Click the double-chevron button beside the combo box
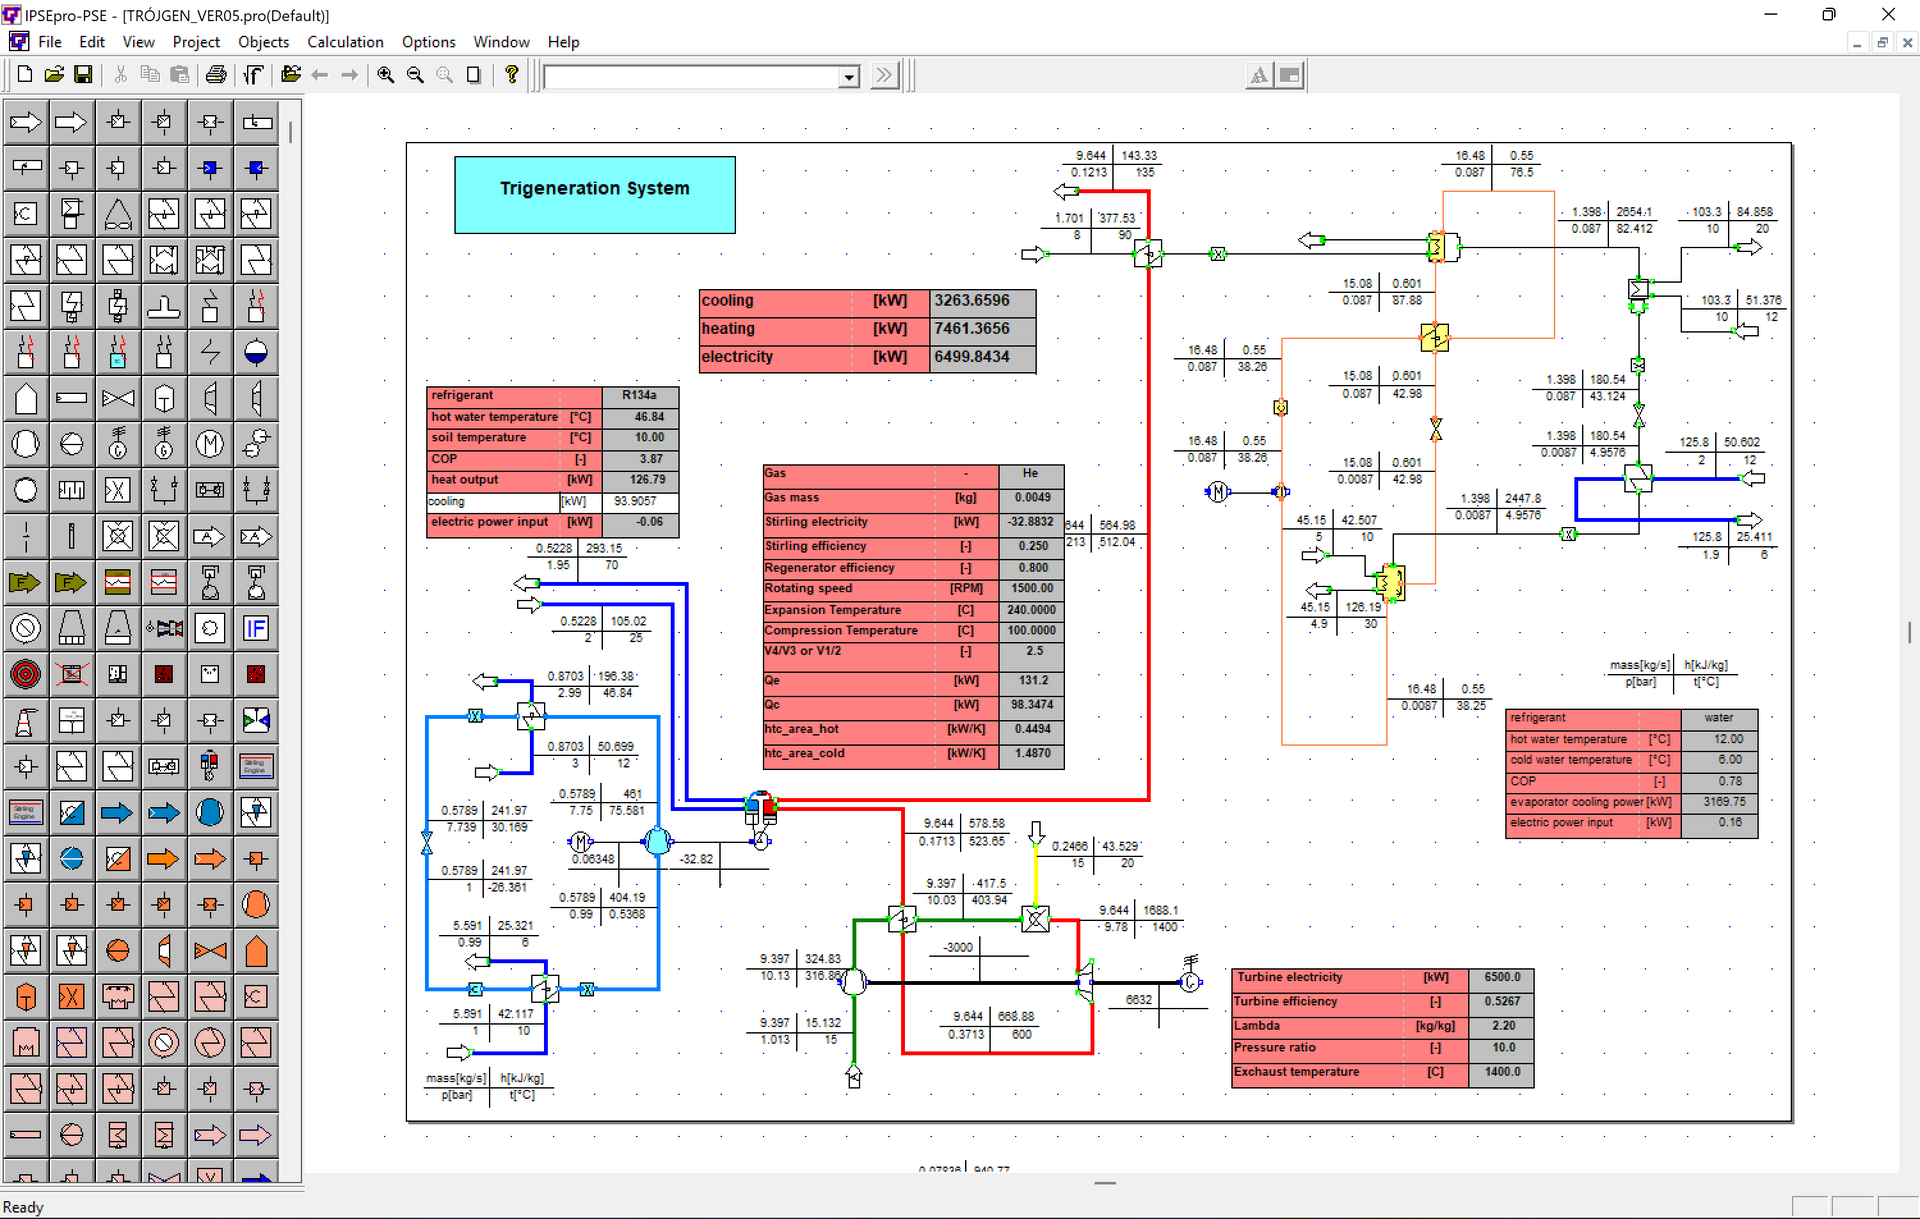 tap(884, 75)
